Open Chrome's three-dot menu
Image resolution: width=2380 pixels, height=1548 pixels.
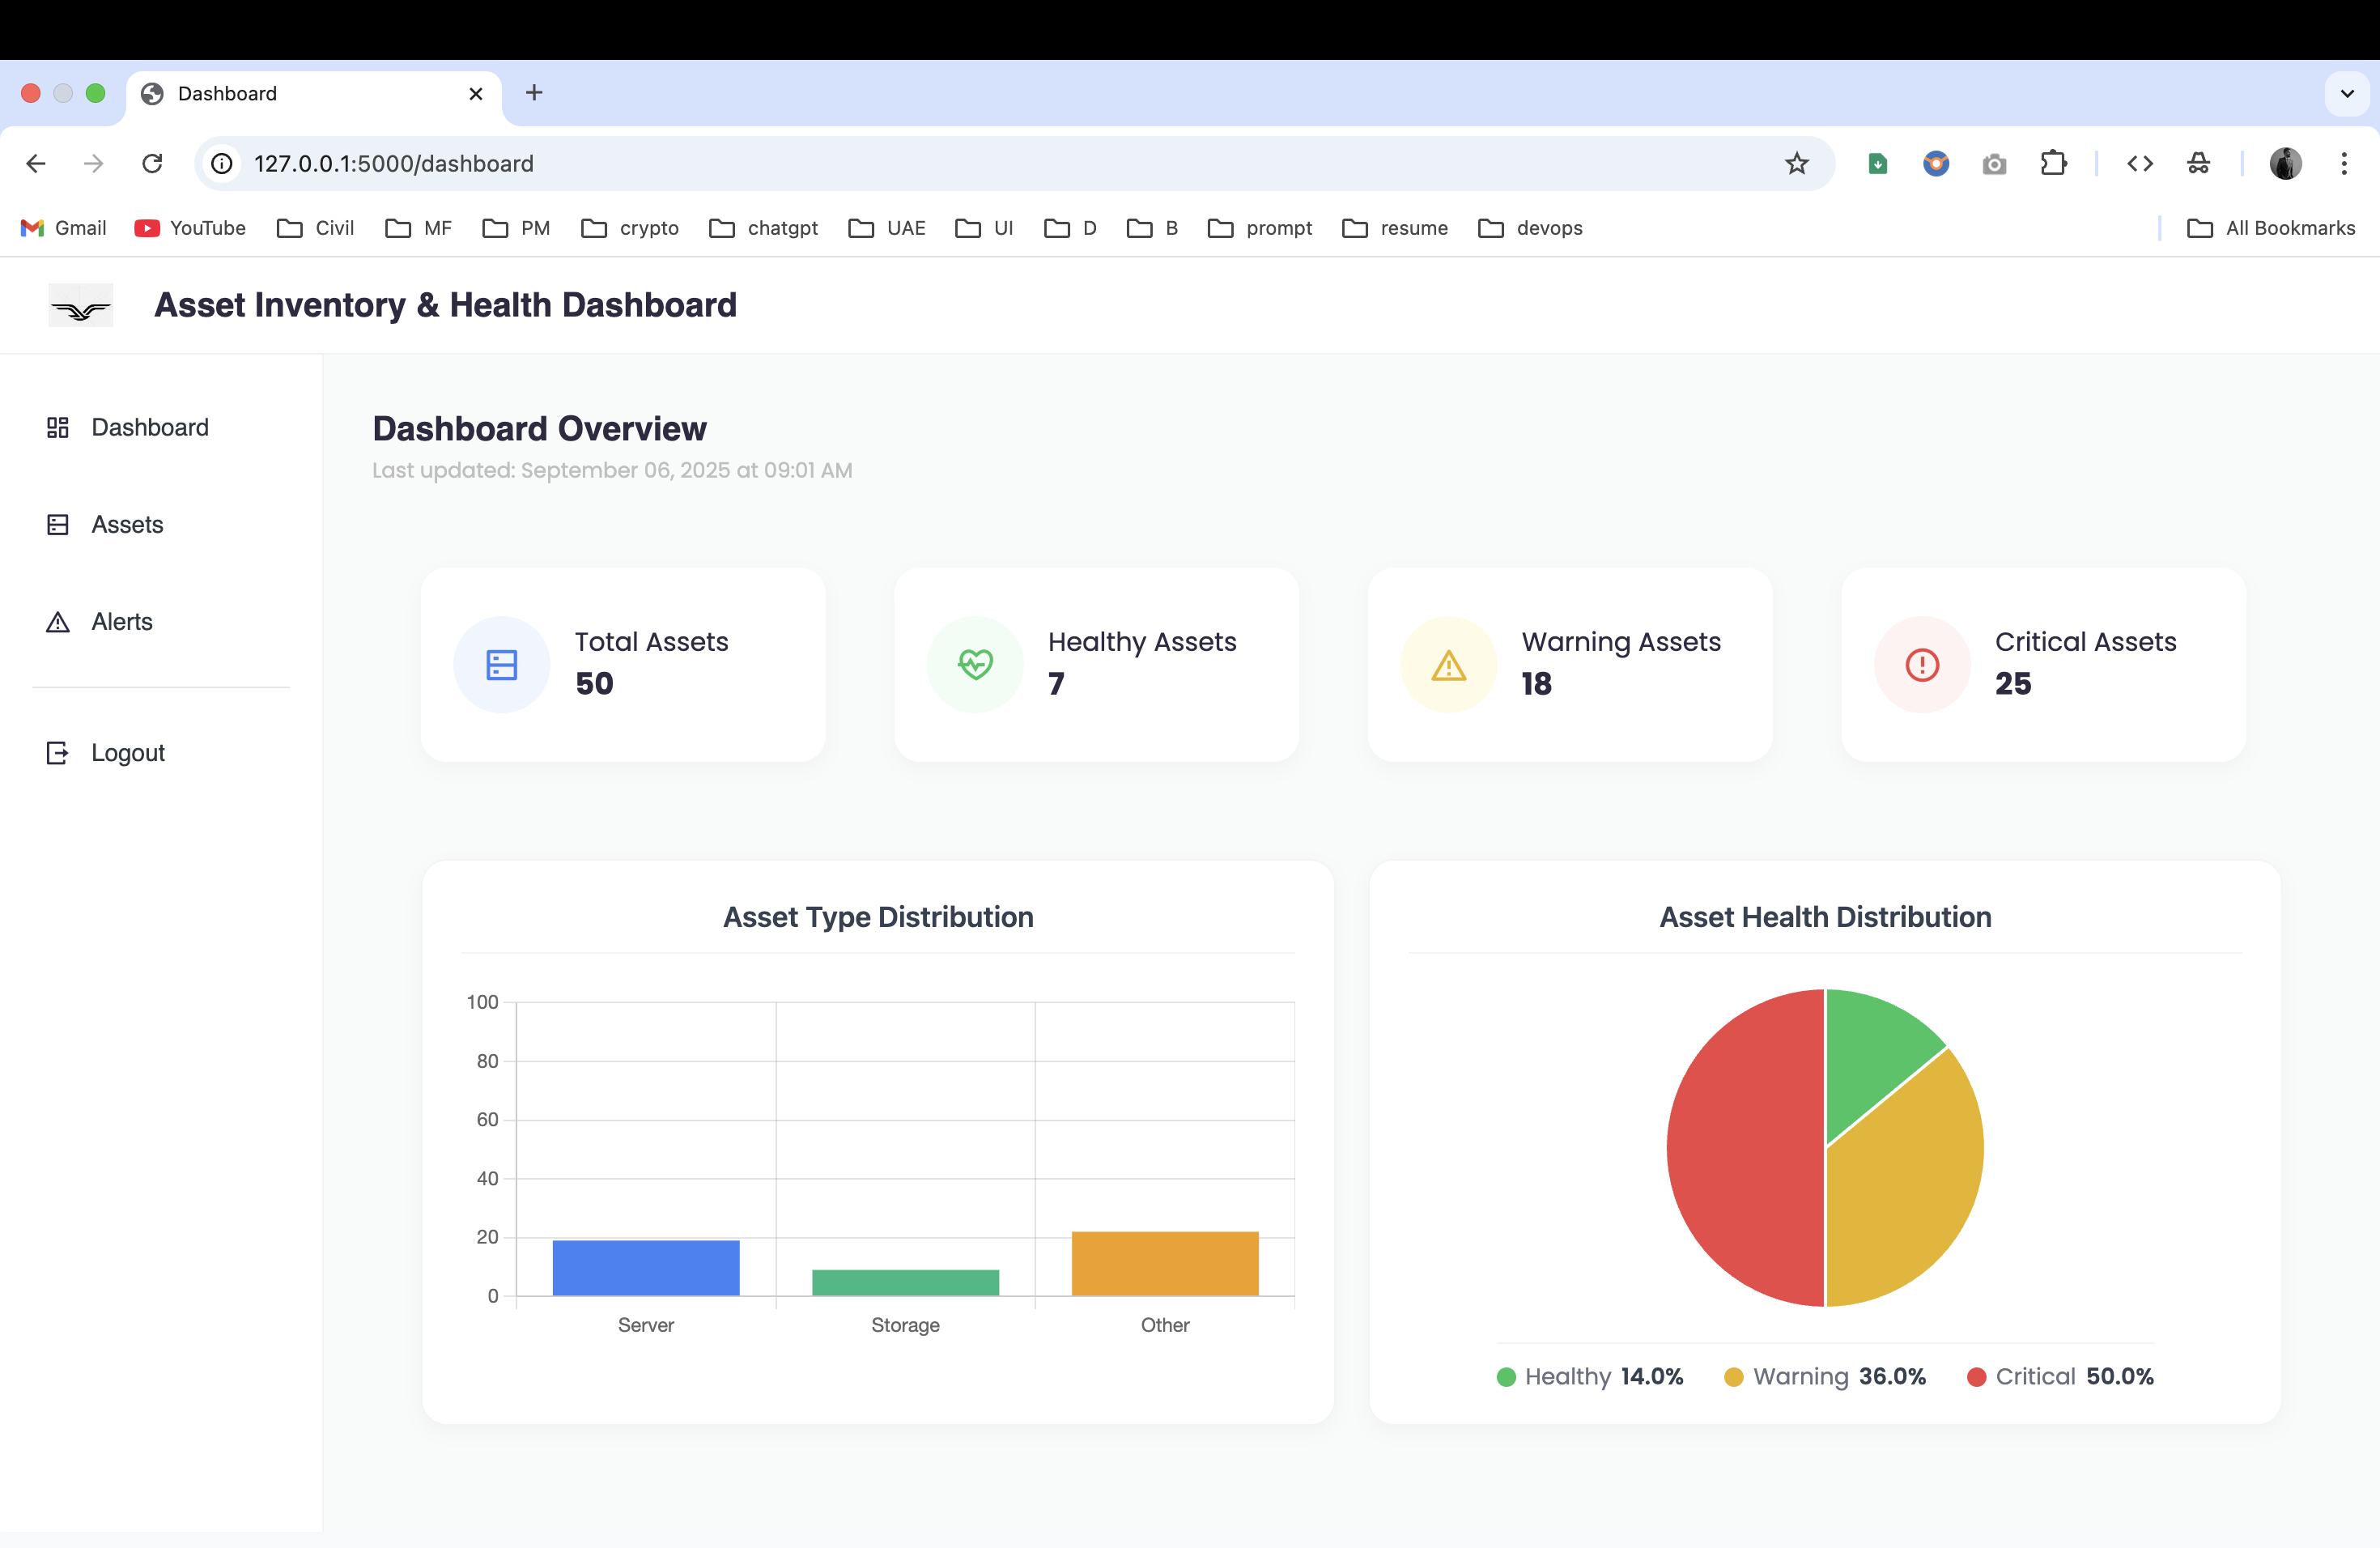(2344, 163)
